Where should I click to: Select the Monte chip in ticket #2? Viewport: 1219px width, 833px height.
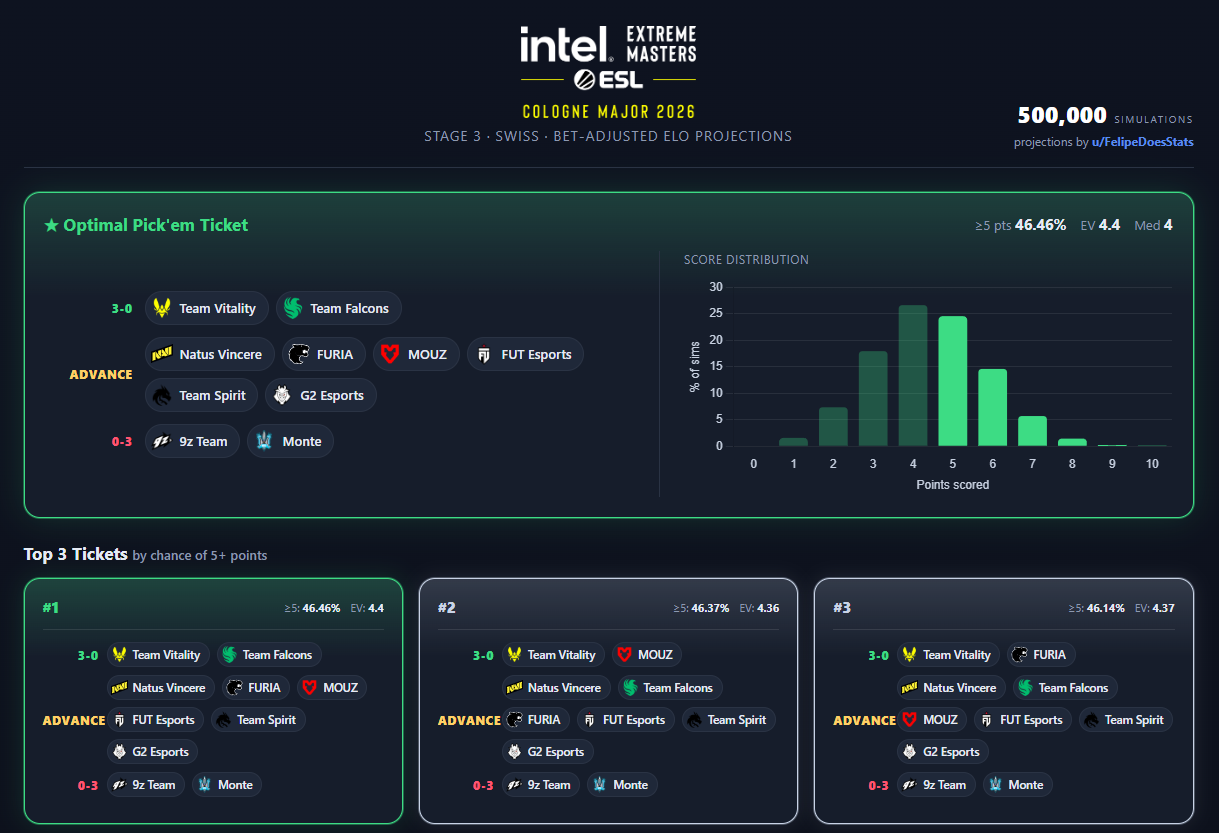pos(622,785)
